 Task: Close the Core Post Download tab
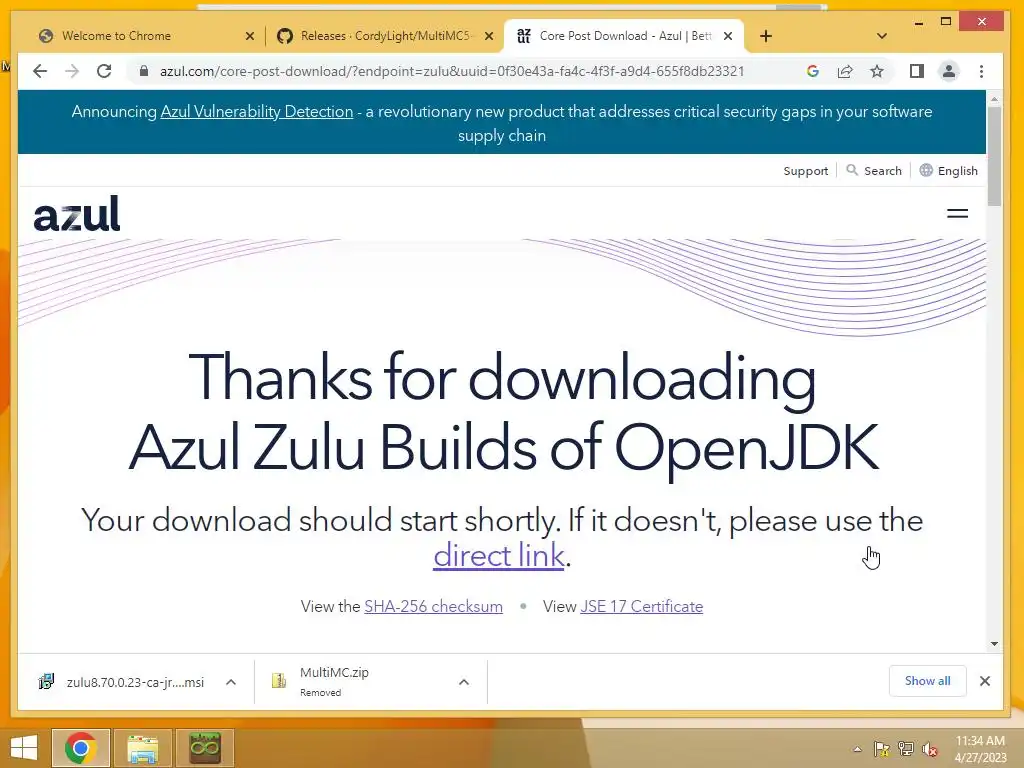[728, 37]
